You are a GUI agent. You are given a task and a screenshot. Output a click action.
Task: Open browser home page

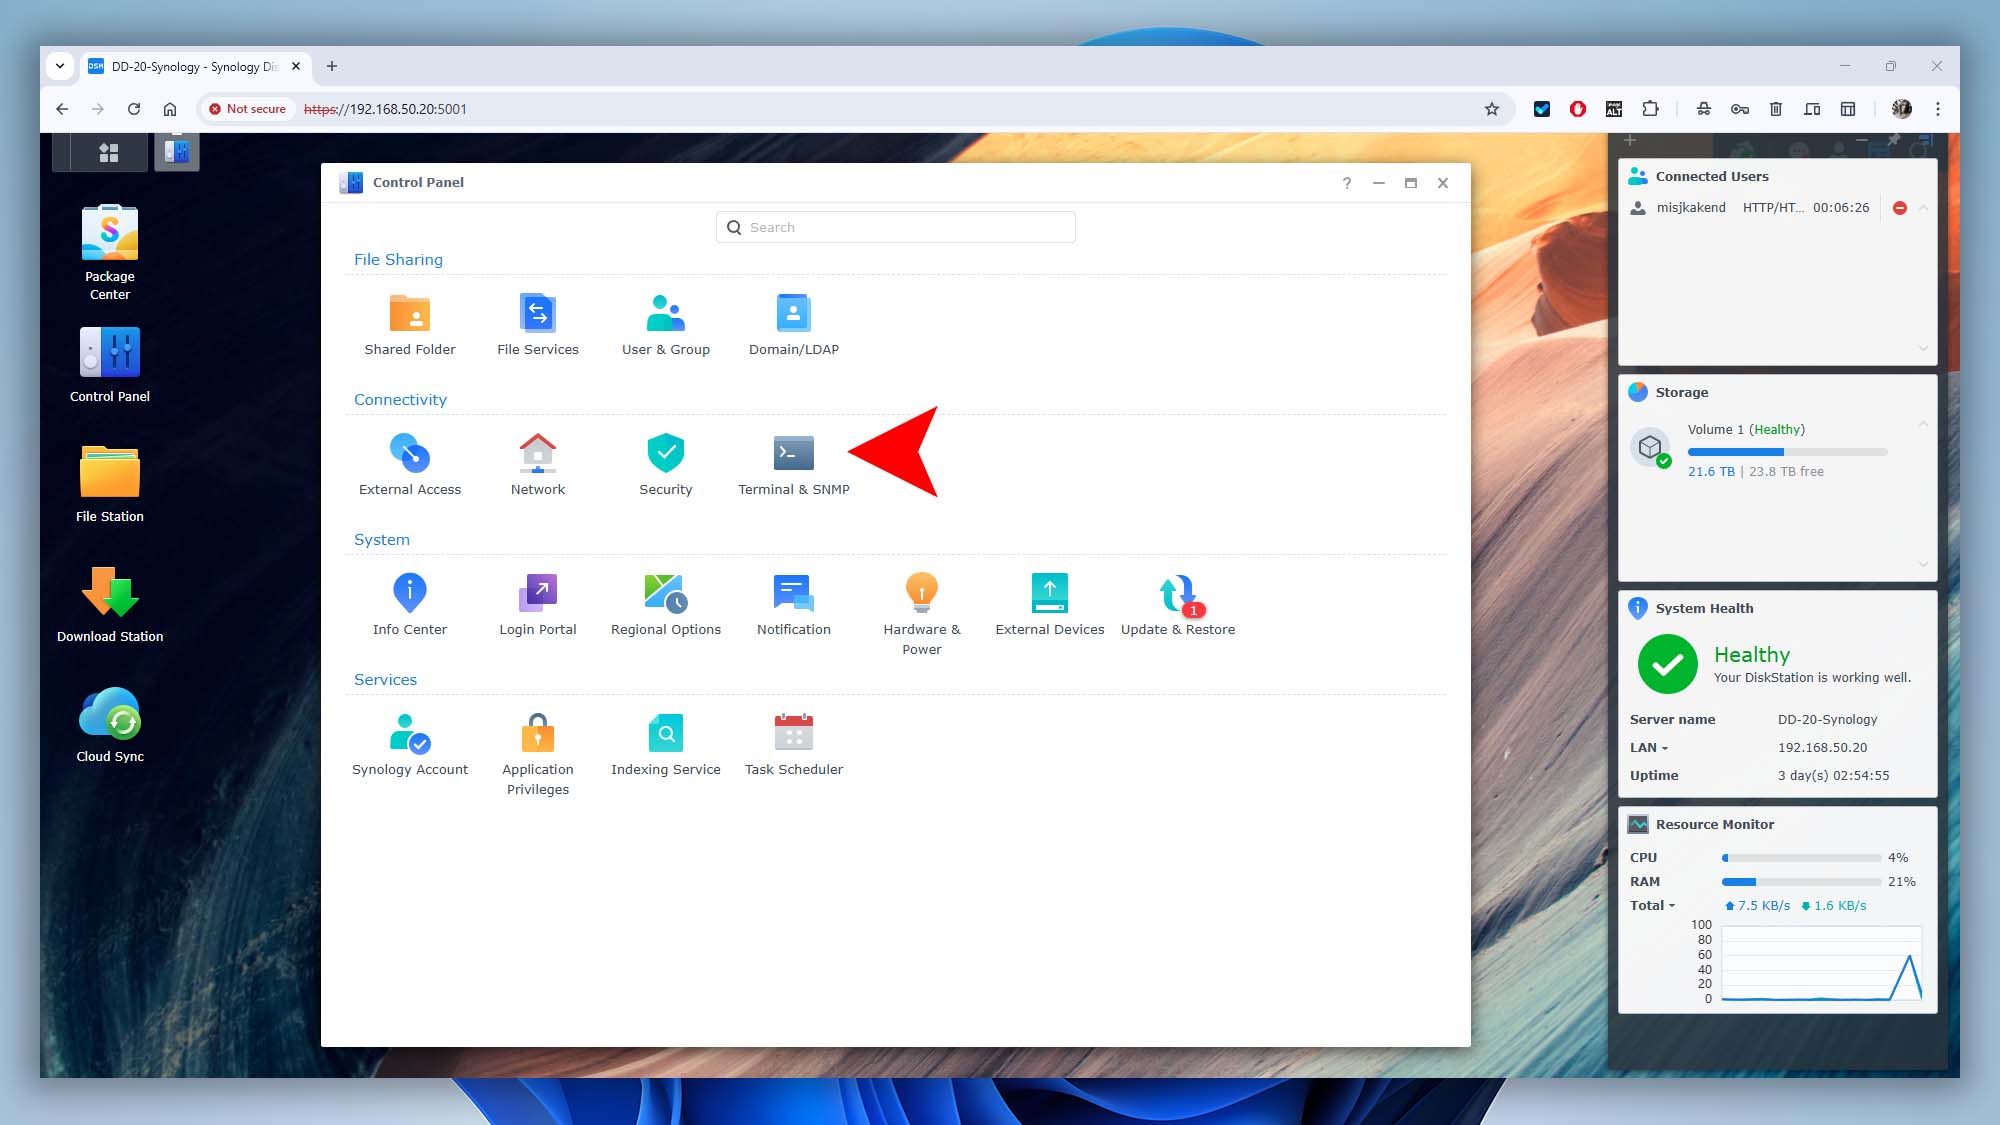click(170, 109)
